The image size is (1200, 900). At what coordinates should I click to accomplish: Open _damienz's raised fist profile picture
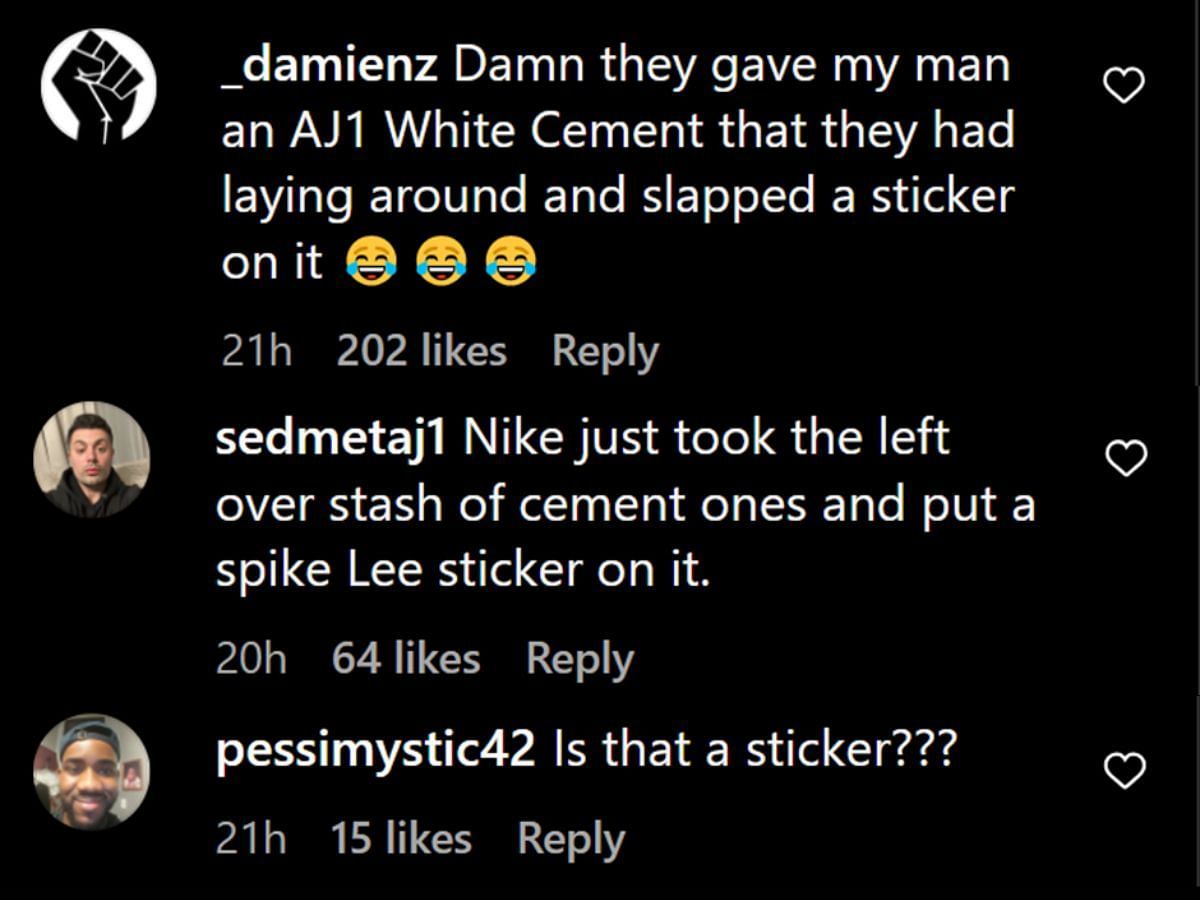coord(98,84)
